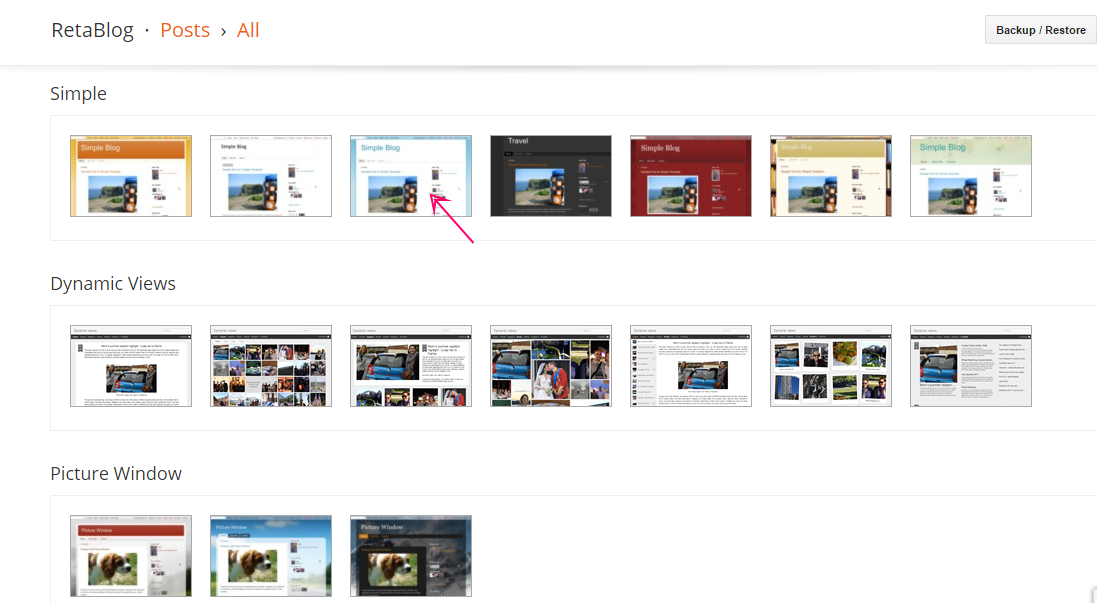
Task: Click the Dynamic Views section heading
Action: 113,284
